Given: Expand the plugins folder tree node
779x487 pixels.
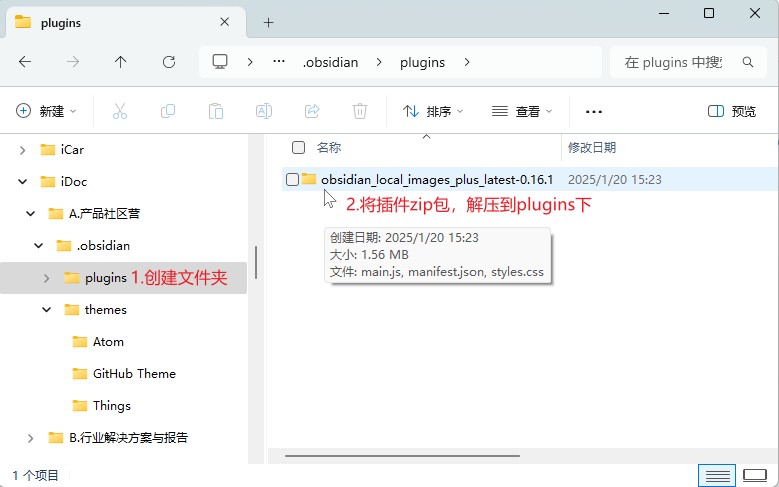Looking at the screenshot, I should (46, 278).
